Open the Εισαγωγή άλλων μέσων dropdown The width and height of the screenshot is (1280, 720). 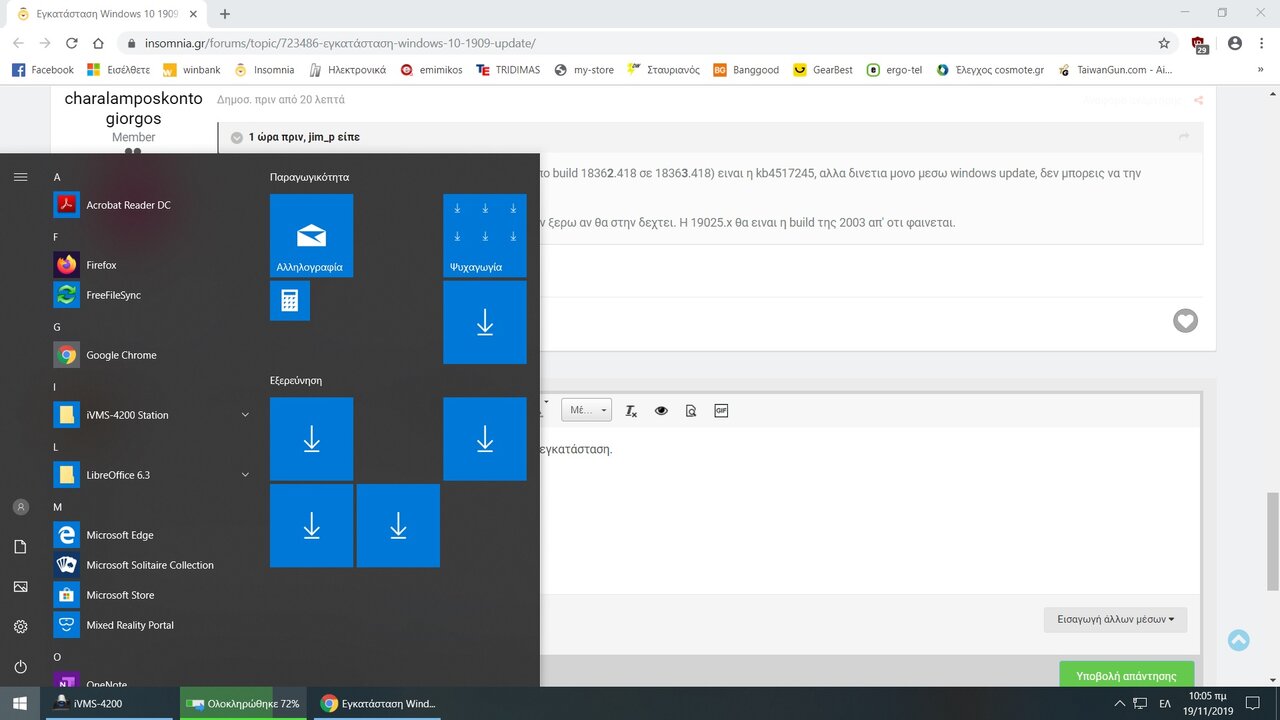(1115, 619)
